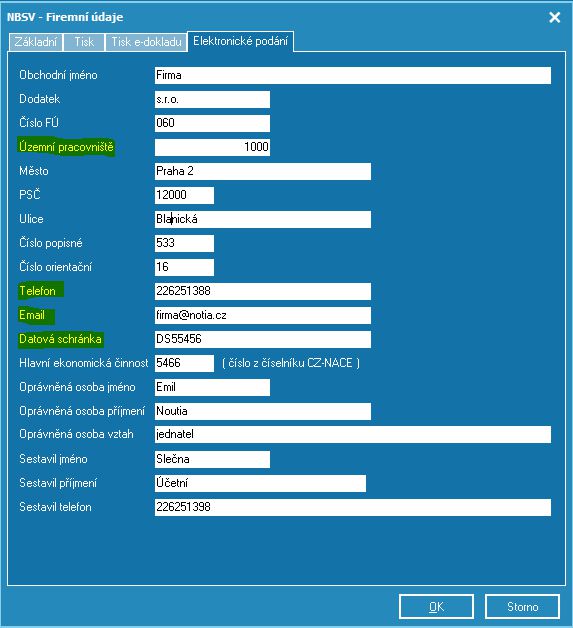
Task: Cancel with the Storno button
Action: [x=522, y=607]
